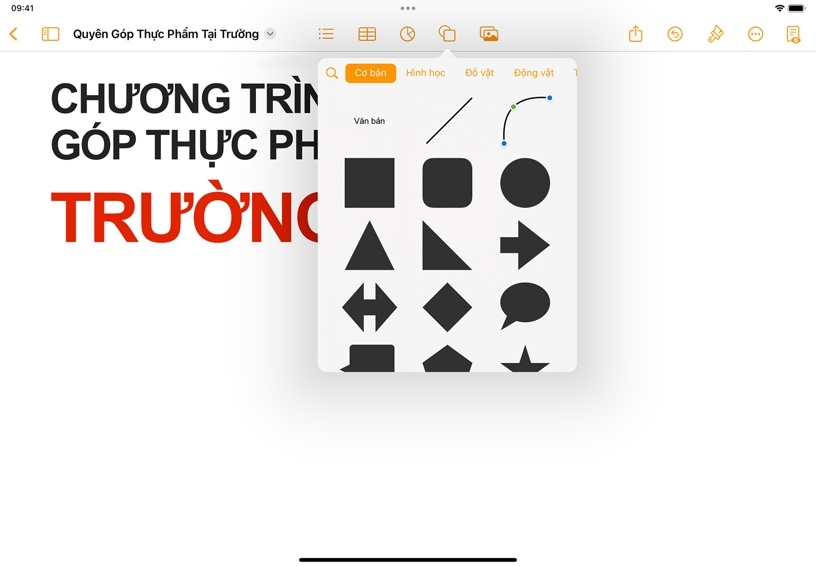Insert the speech bubble shape
Viewport: 816px width, 567px height.
[x=525, y=305]
